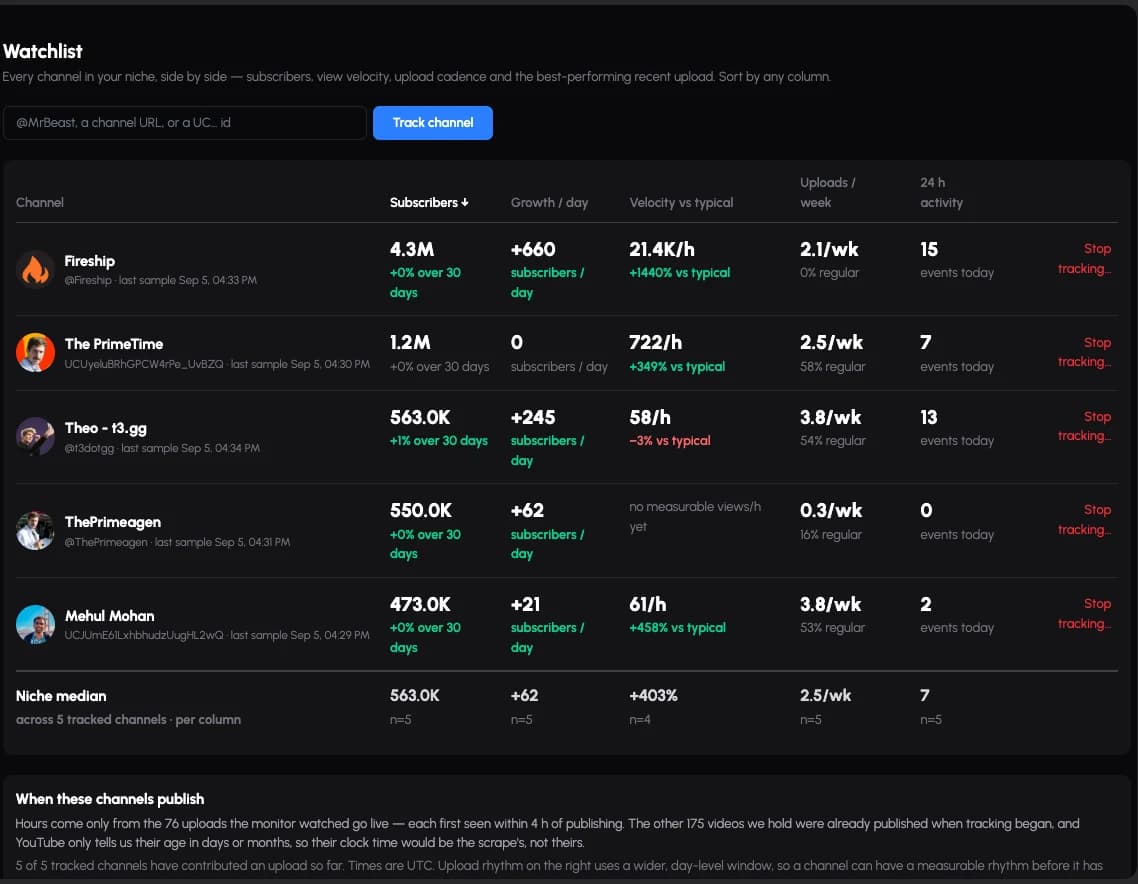Click Mehul Mohan's profile avatar
Image resolution: width=1138 pixels, height=884 pixels.
pyautogui.click(x=35, y=624)
